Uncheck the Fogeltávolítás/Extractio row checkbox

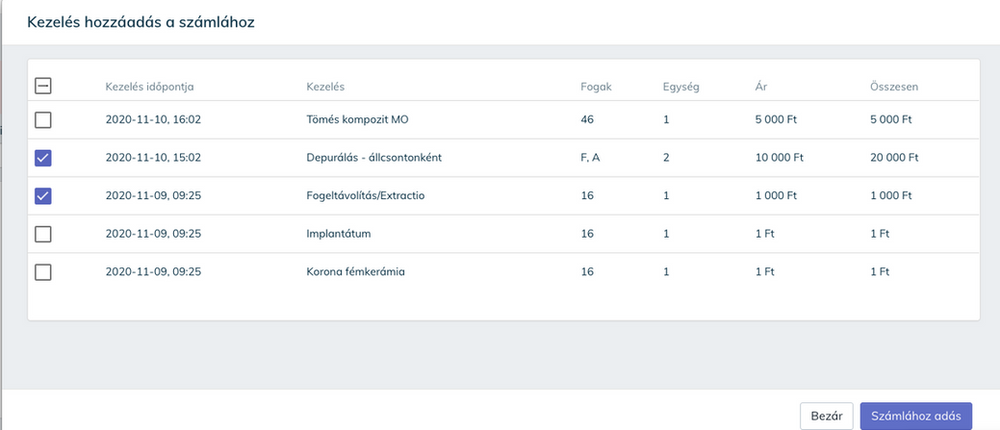pos(43,196)
